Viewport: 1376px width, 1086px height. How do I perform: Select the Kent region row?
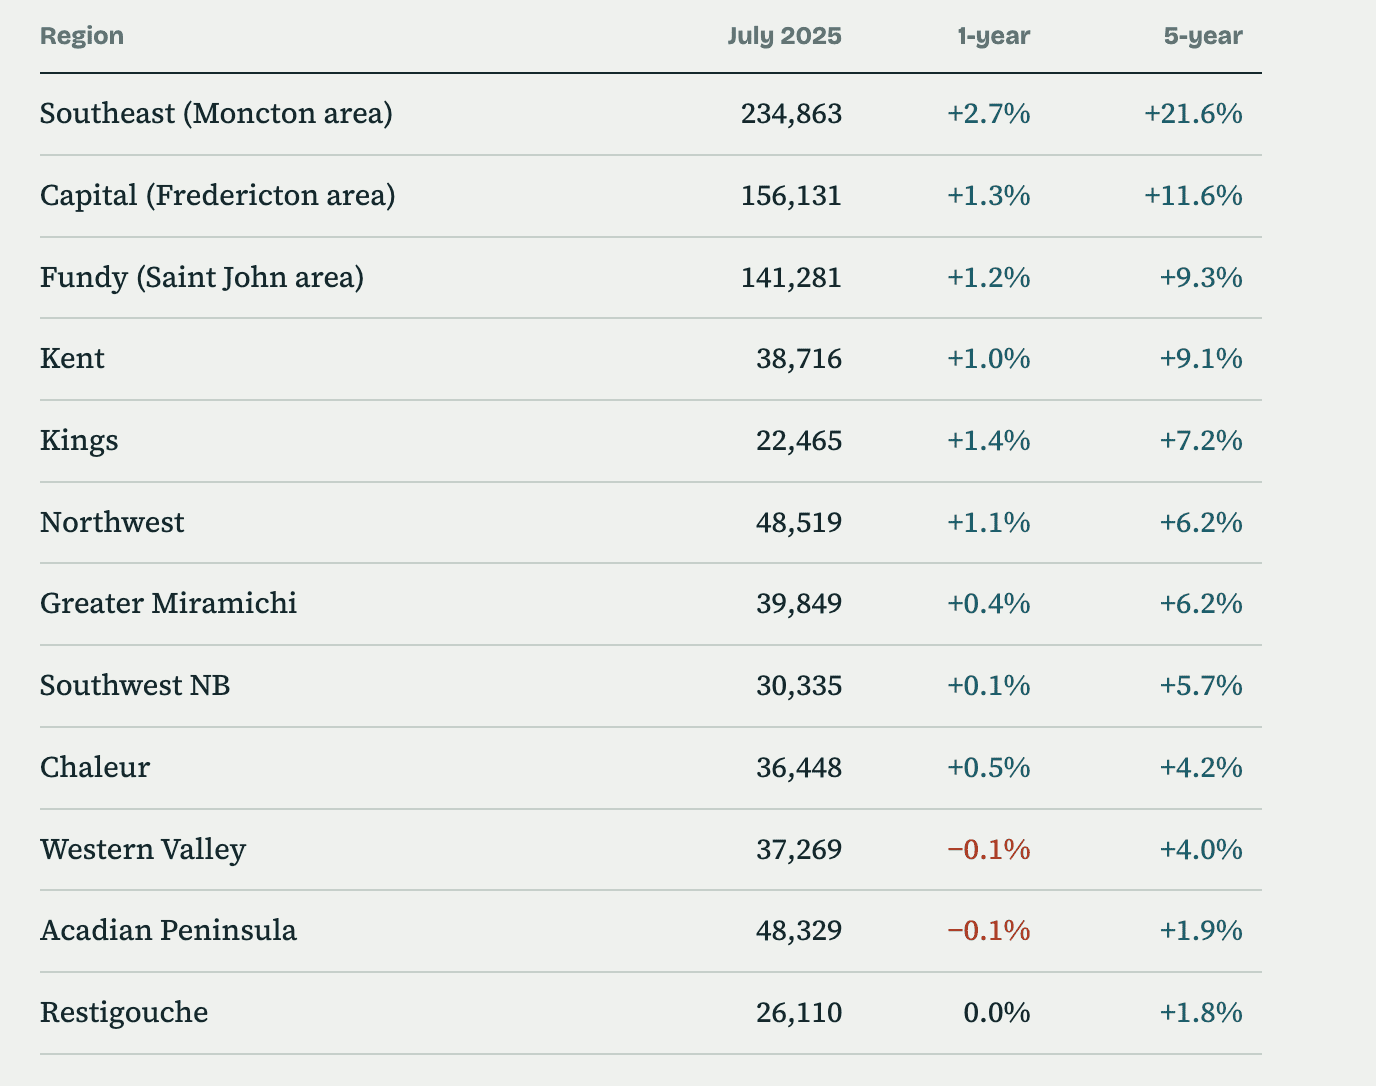pos(651,359)
